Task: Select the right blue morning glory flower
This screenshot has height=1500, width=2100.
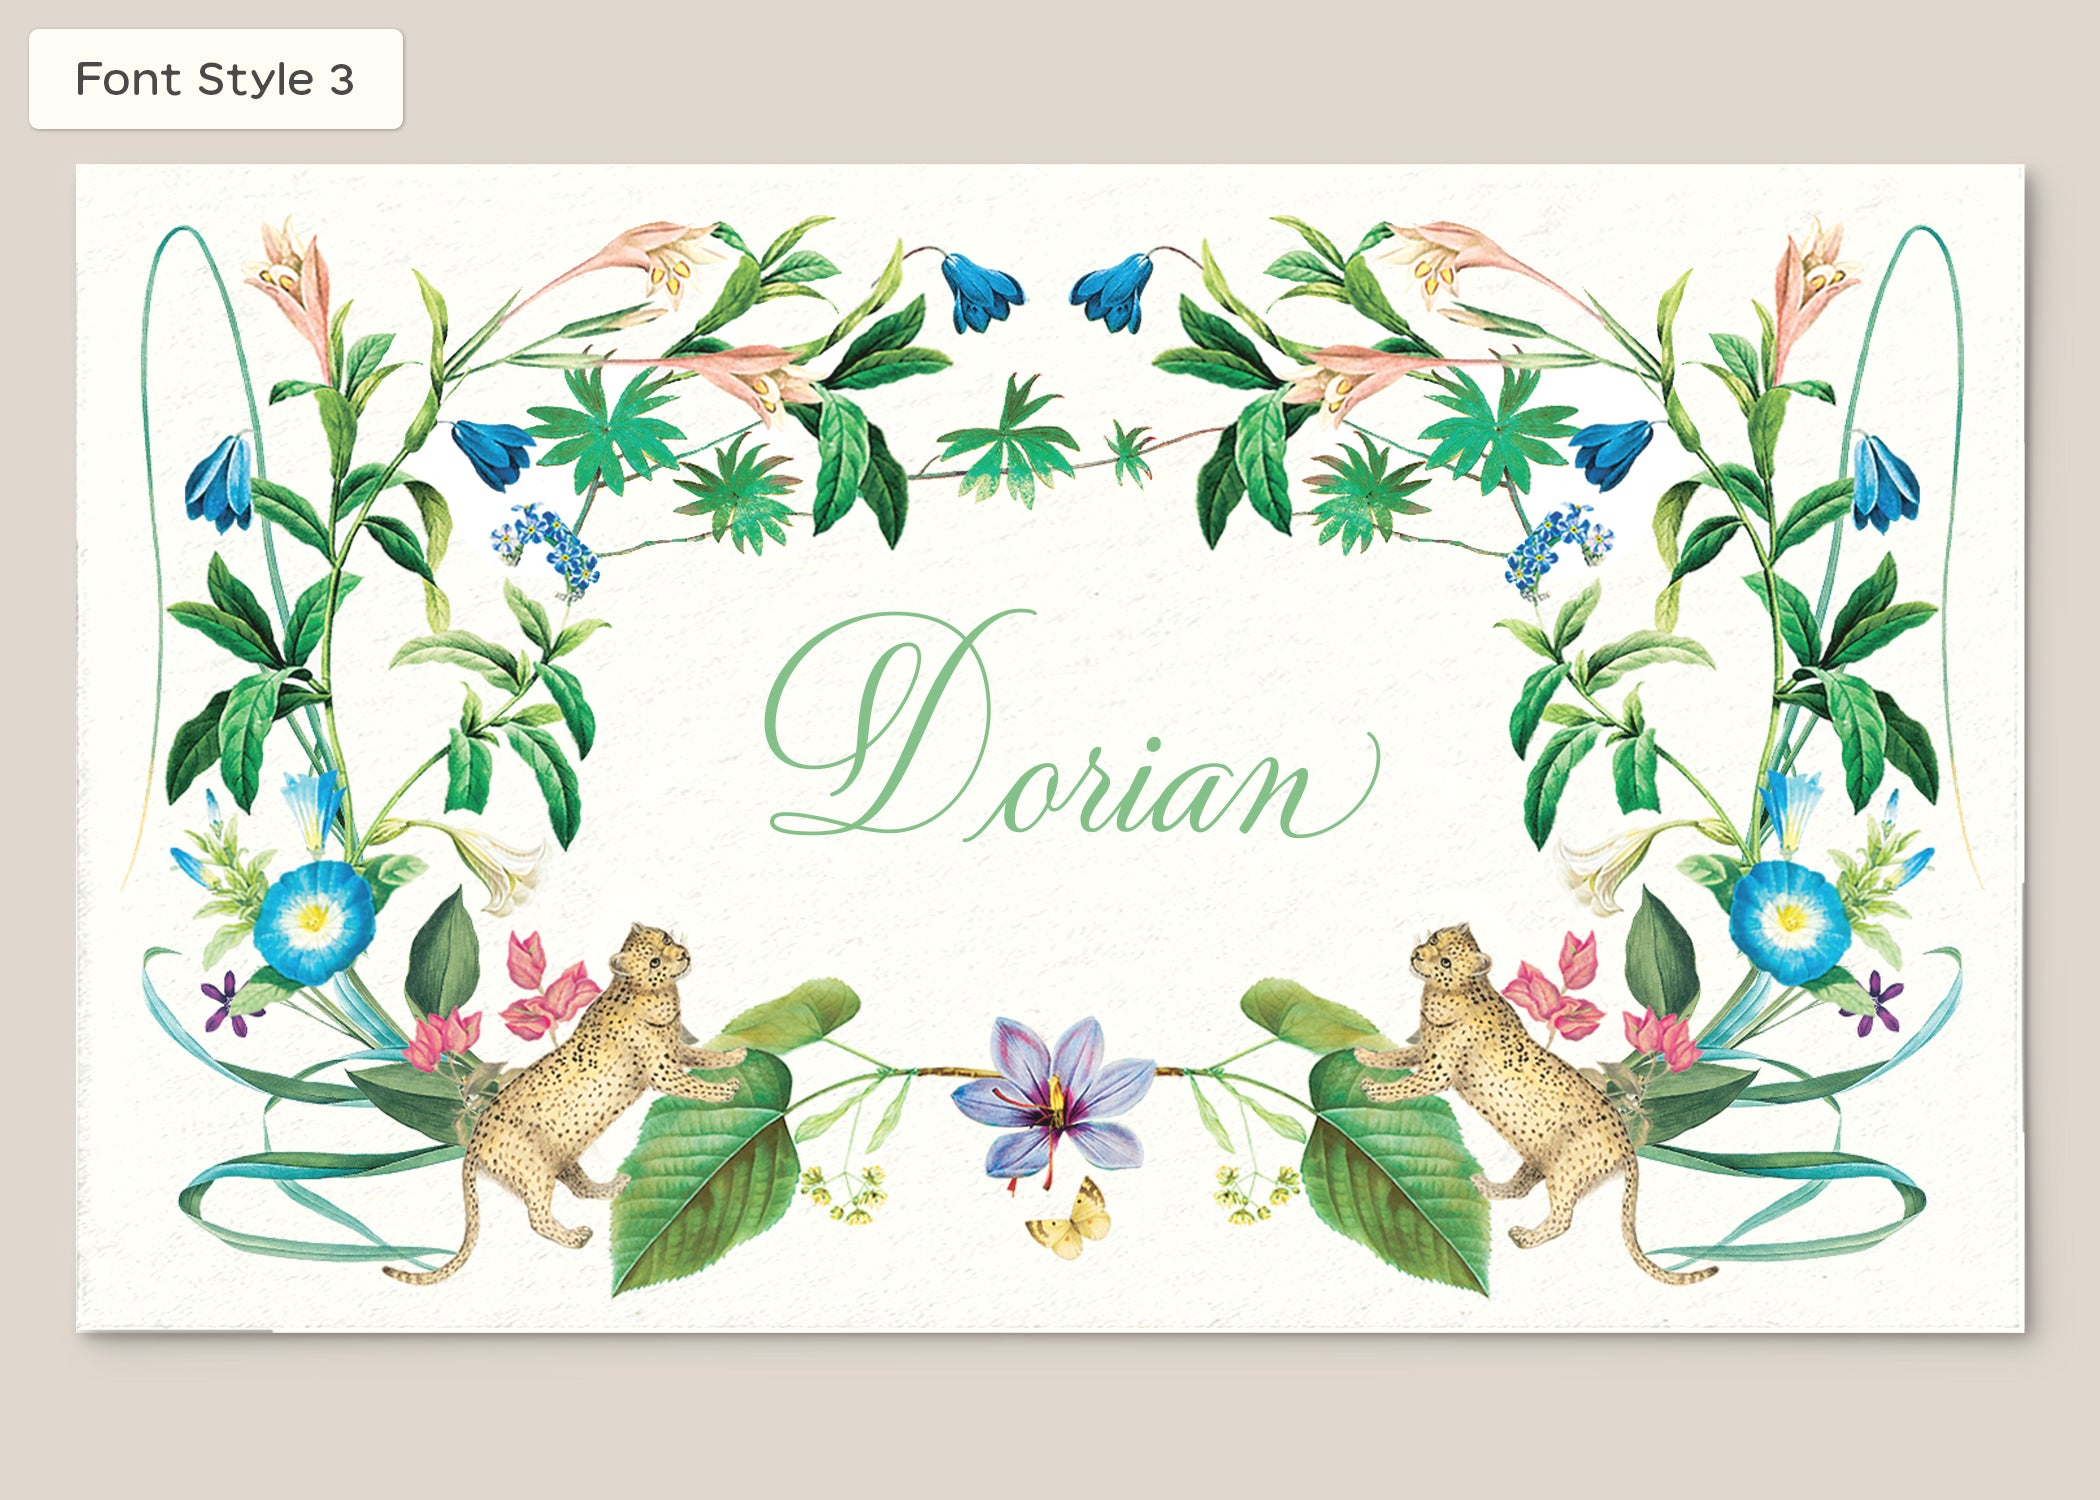Action: point(1788,921)
